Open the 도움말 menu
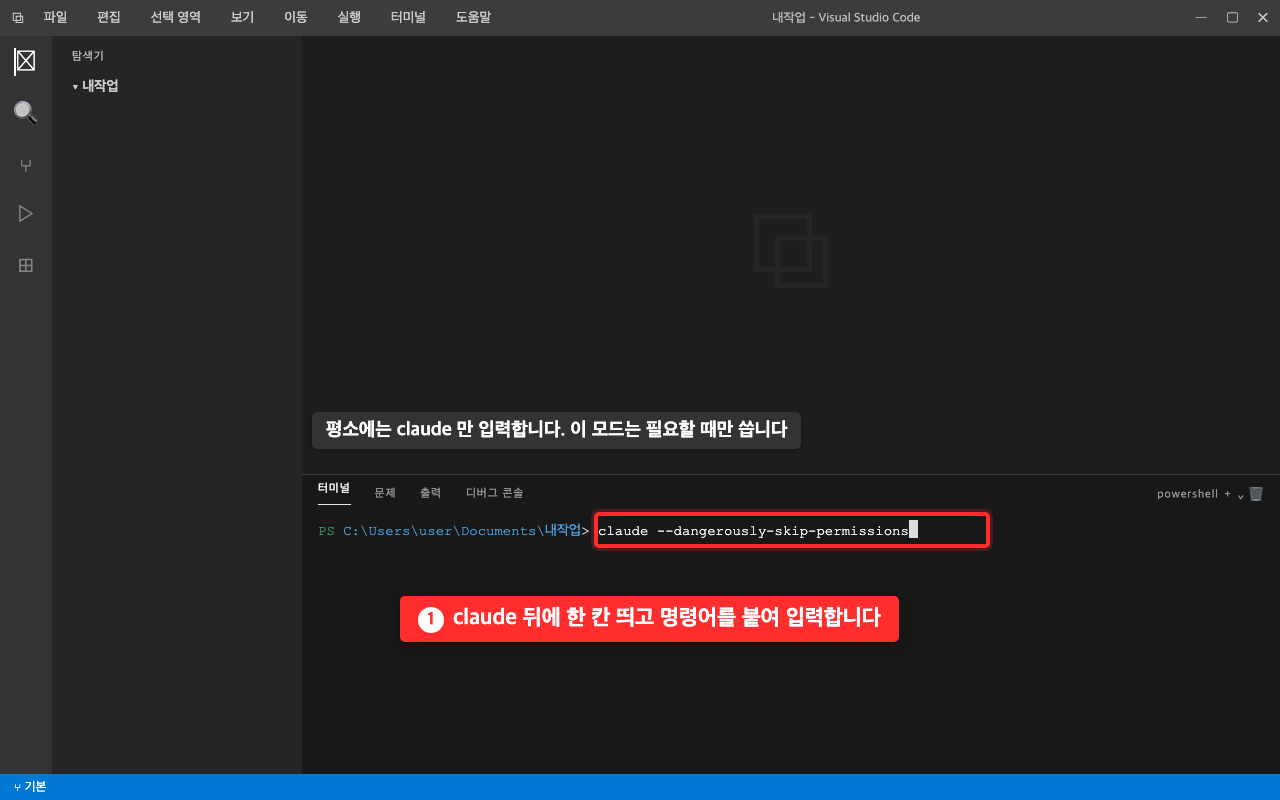The width and height of the screenshot is (1280, 800). (473, 17)
